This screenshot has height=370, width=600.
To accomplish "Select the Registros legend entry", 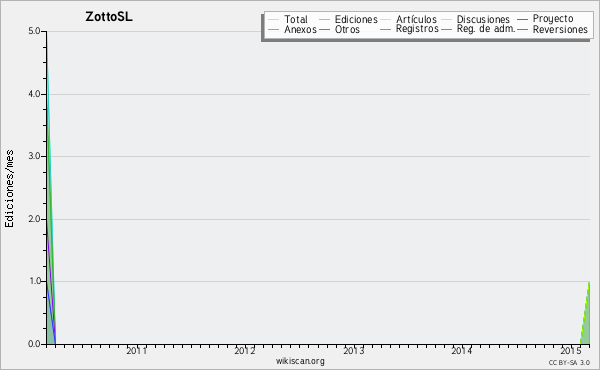I will click(417, 29).
